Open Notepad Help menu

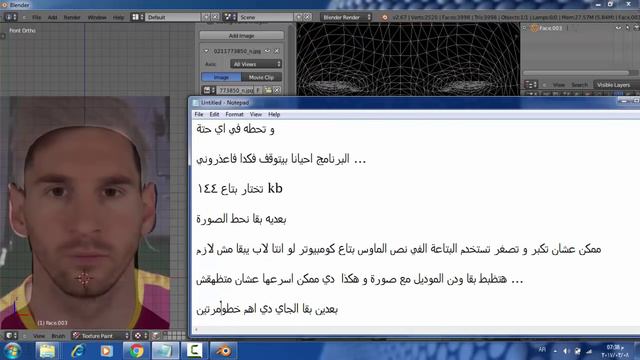(x=274, y=114)
